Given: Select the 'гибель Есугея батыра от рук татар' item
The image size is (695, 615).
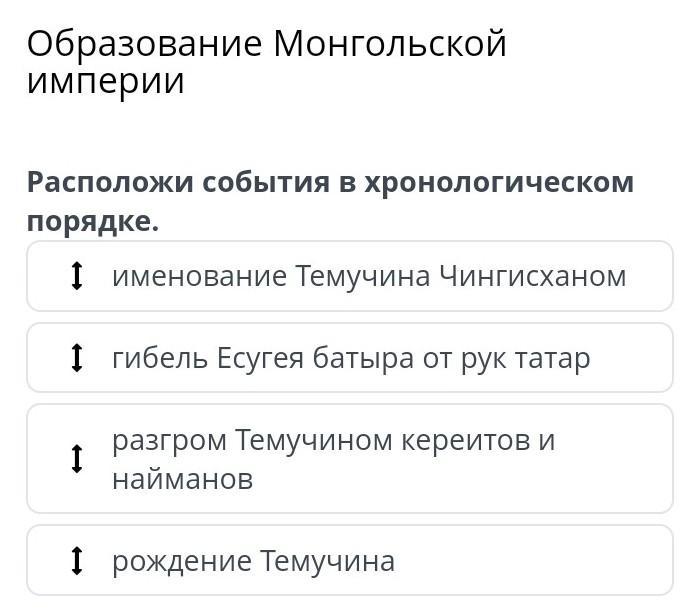Looking at the screenshot, I should tap(350, 358).
